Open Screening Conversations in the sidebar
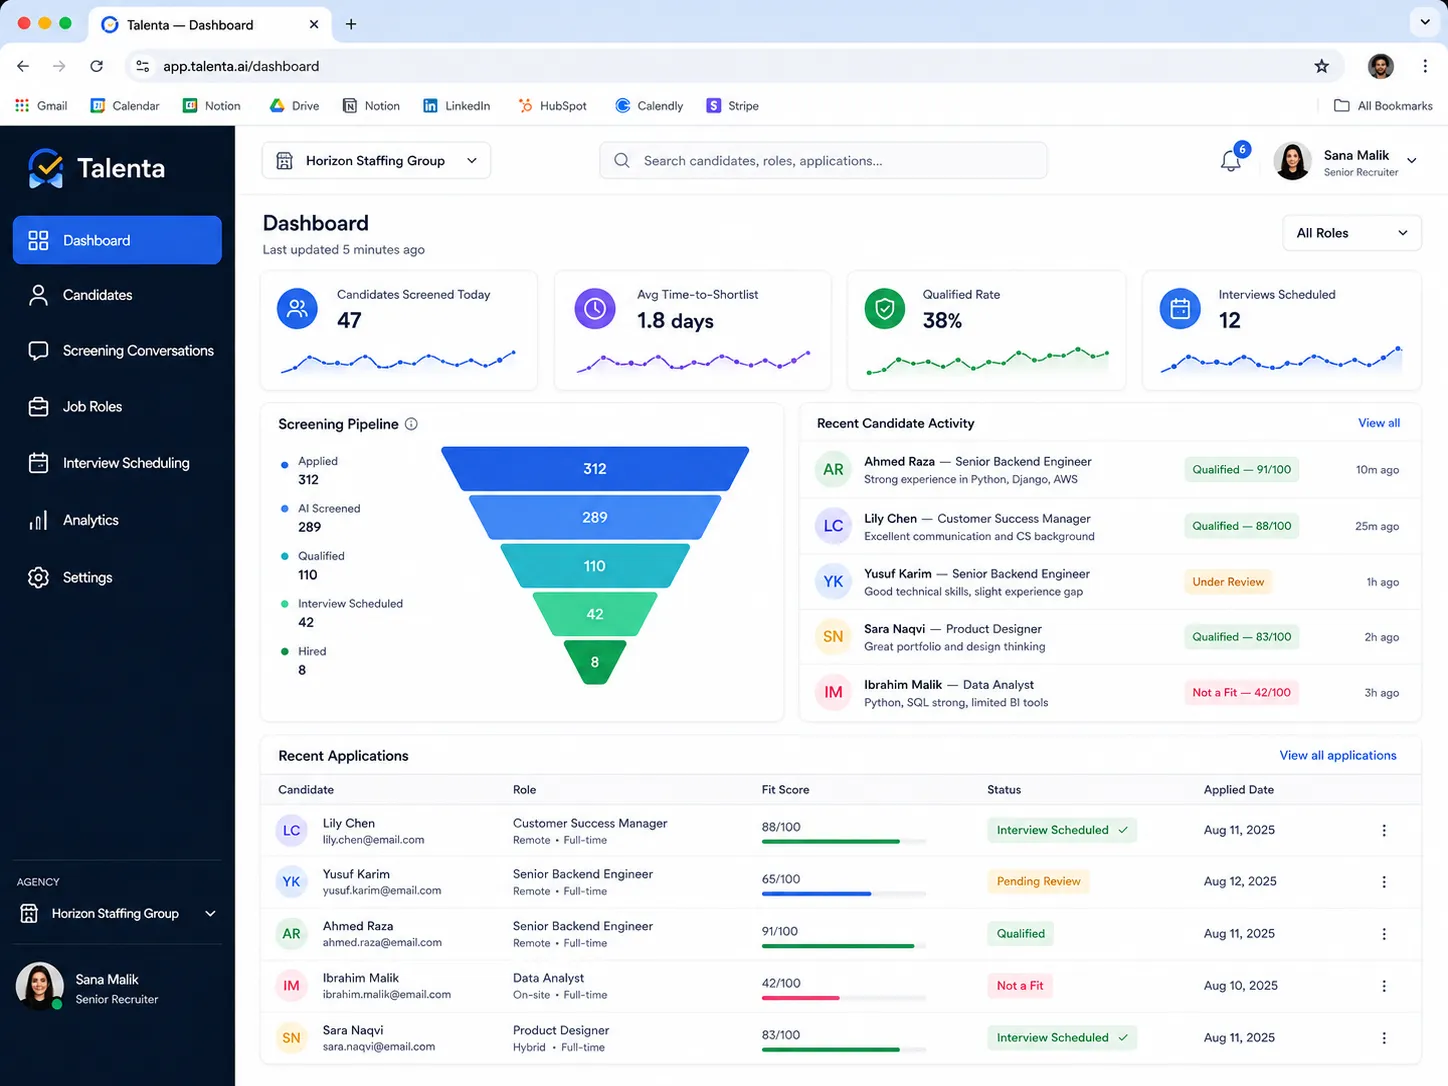 [x=117, y=351]
